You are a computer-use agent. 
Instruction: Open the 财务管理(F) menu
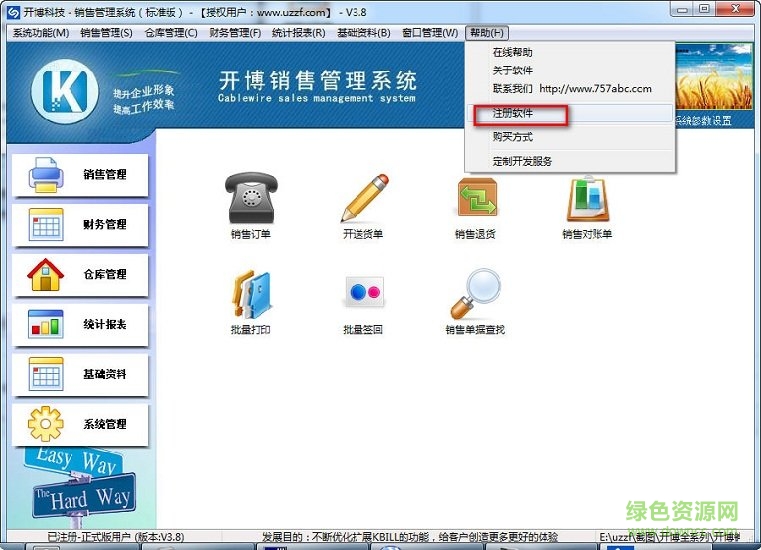pos(235,33)
